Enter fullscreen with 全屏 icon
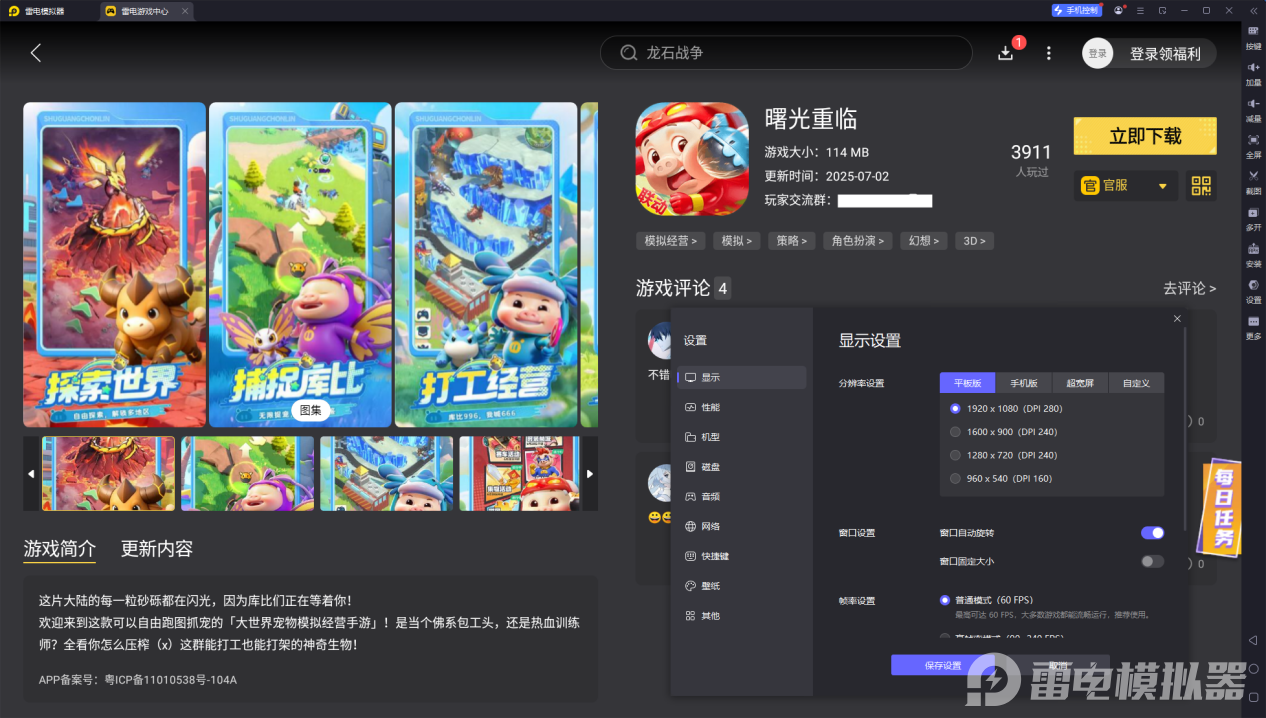The height and width of the screenshot is (718, 1266). pyautogui.click(x=1253, y=146)
